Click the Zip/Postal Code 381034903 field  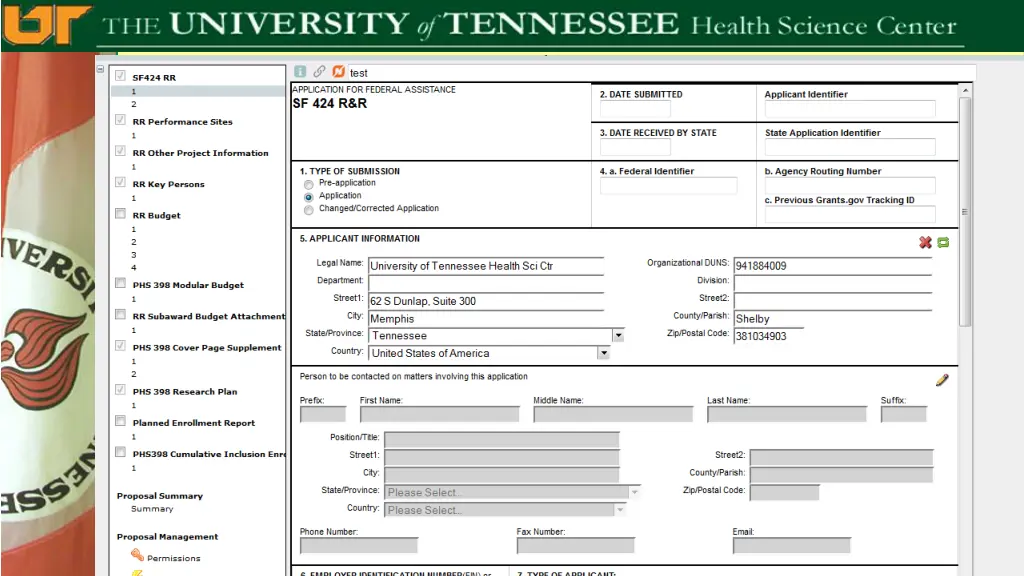point(769,336)
